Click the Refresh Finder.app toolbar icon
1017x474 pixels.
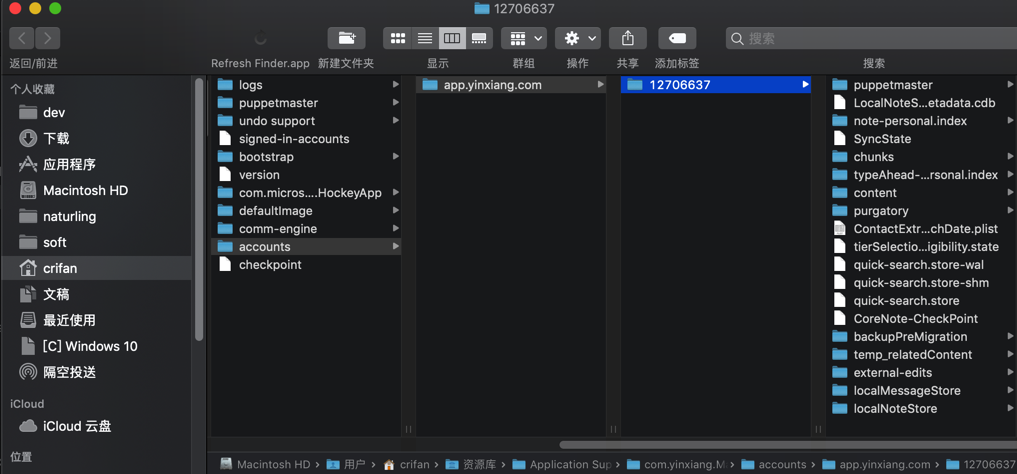pos(260,38)
